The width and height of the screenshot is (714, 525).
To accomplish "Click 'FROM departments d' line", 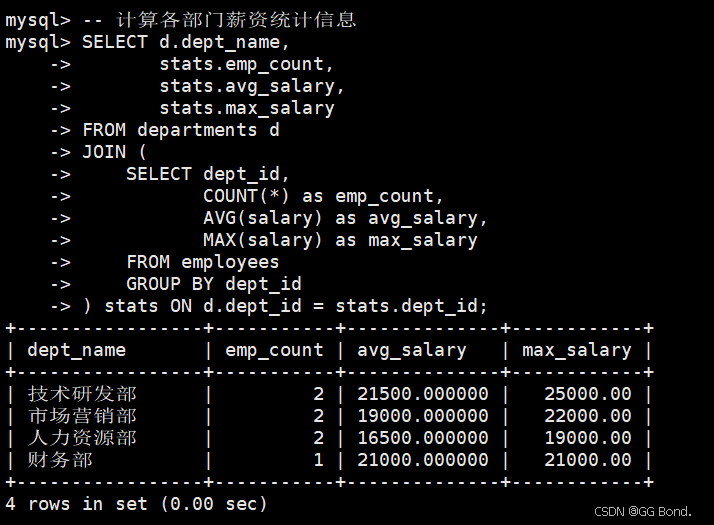I will click(181, 130).
